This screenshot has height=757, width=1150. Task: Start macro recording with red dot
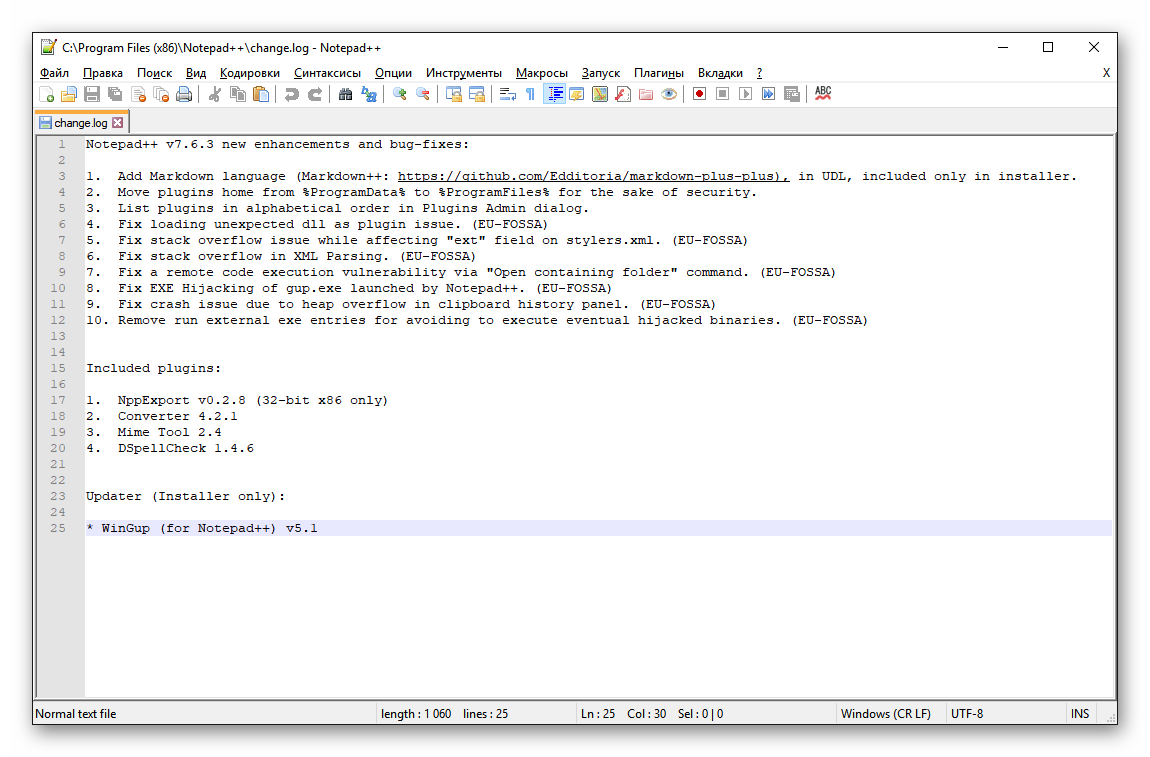pyautogui.click(x=700, y=94)
